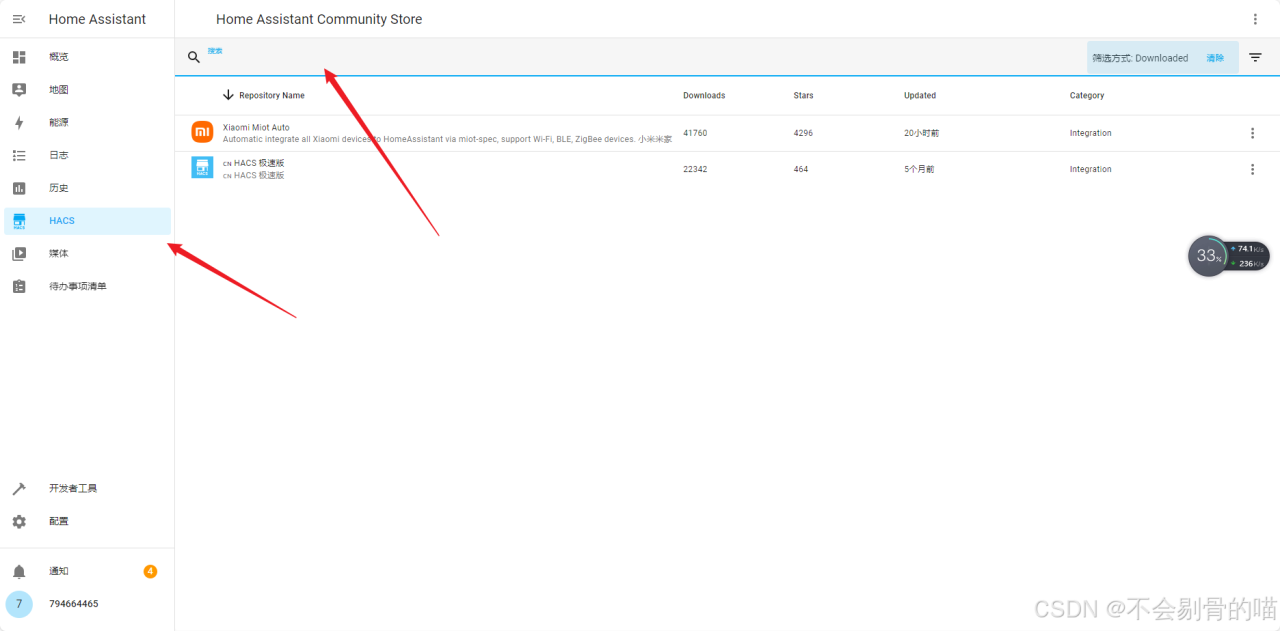
Task: Select the 22342 downloads cell
Action: coord(695,169)
